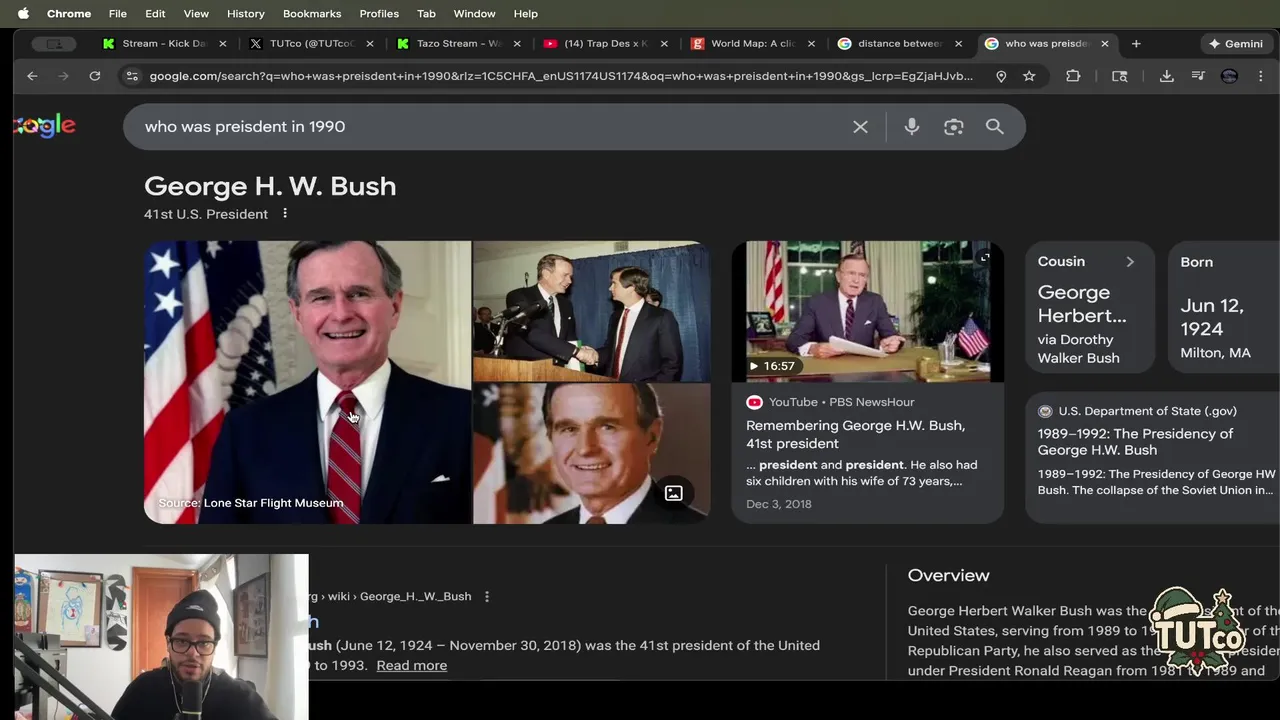This screenshot has width=1280, height=720.
Task: Click U.S. Department of State source icon
Action: click(x=1045, y=411)
